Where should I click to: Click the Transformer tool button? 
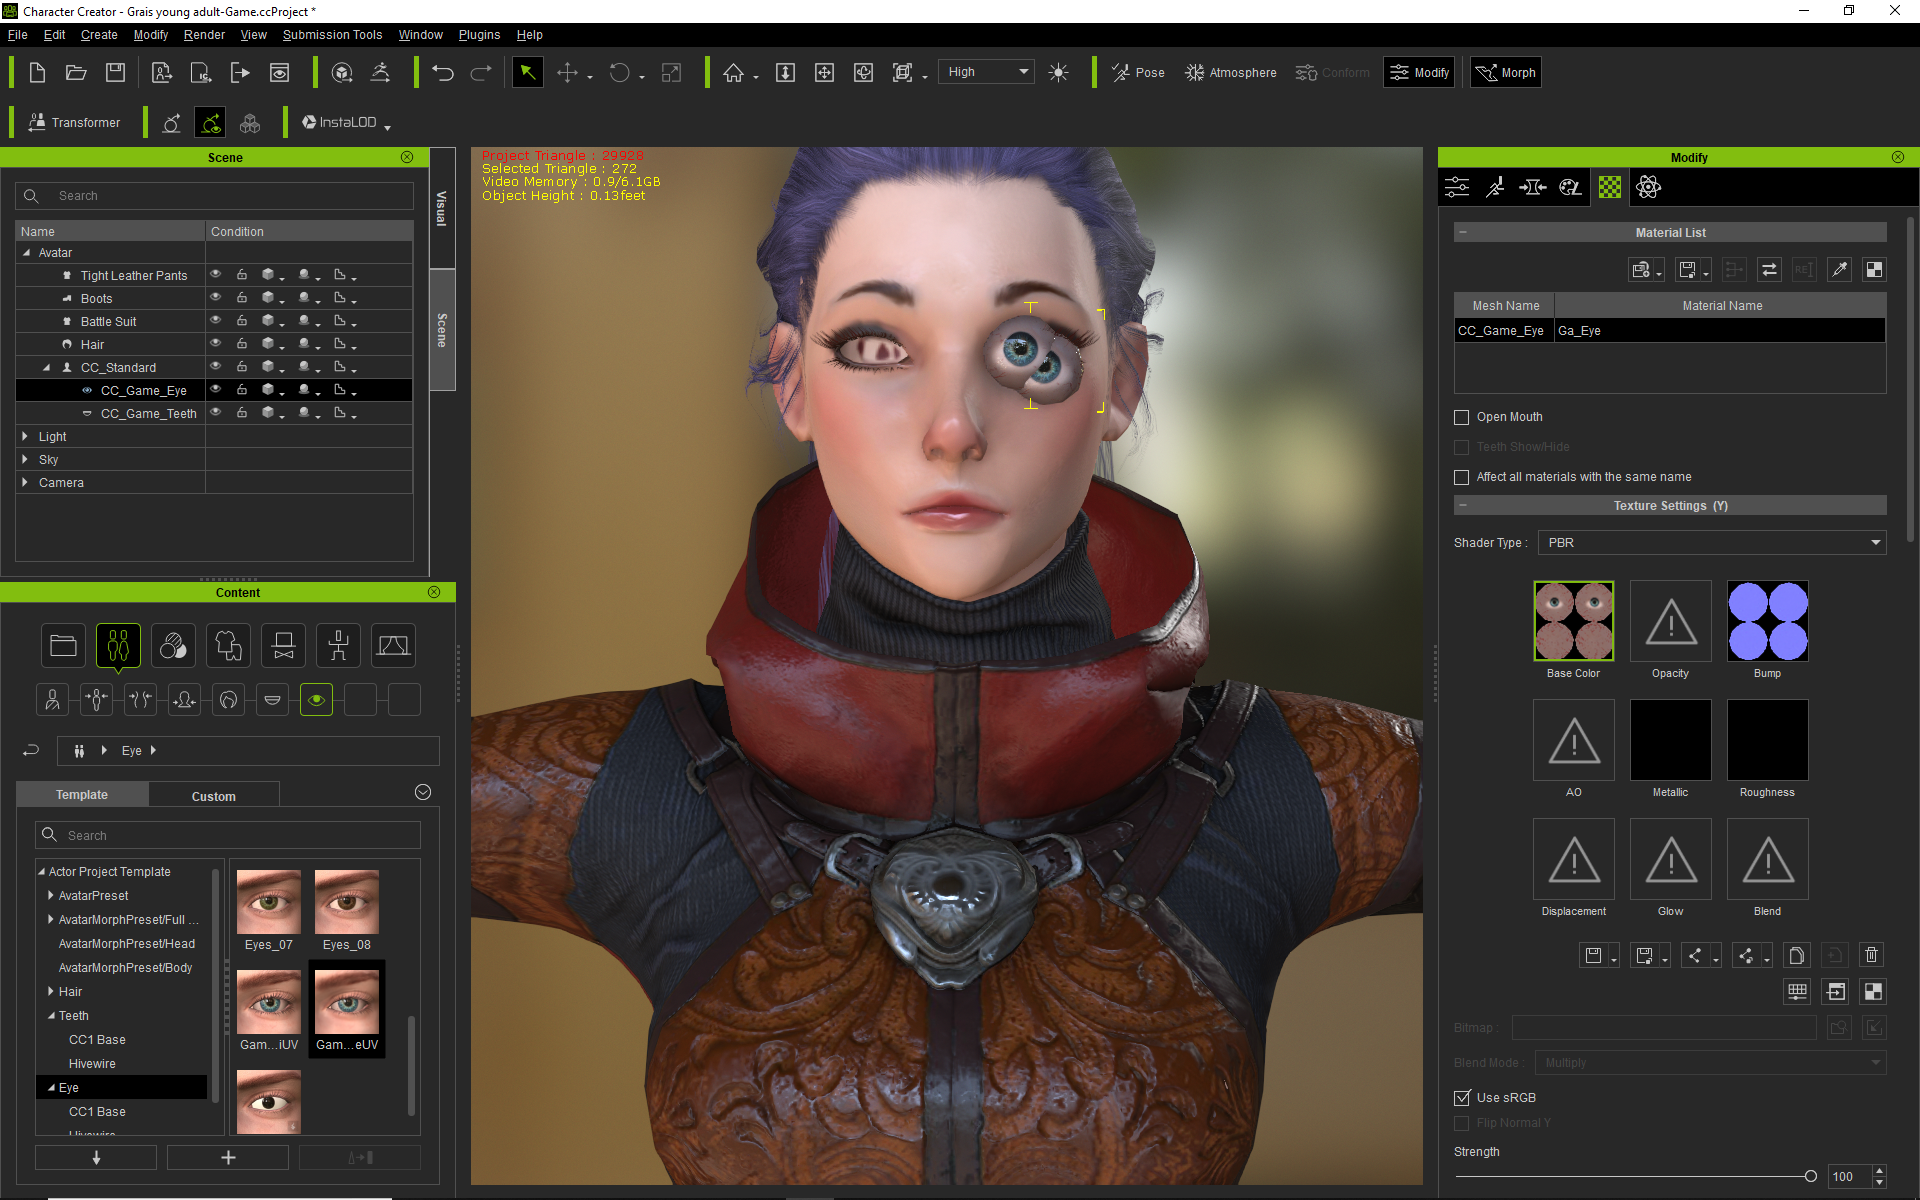[x=75, y=123]
